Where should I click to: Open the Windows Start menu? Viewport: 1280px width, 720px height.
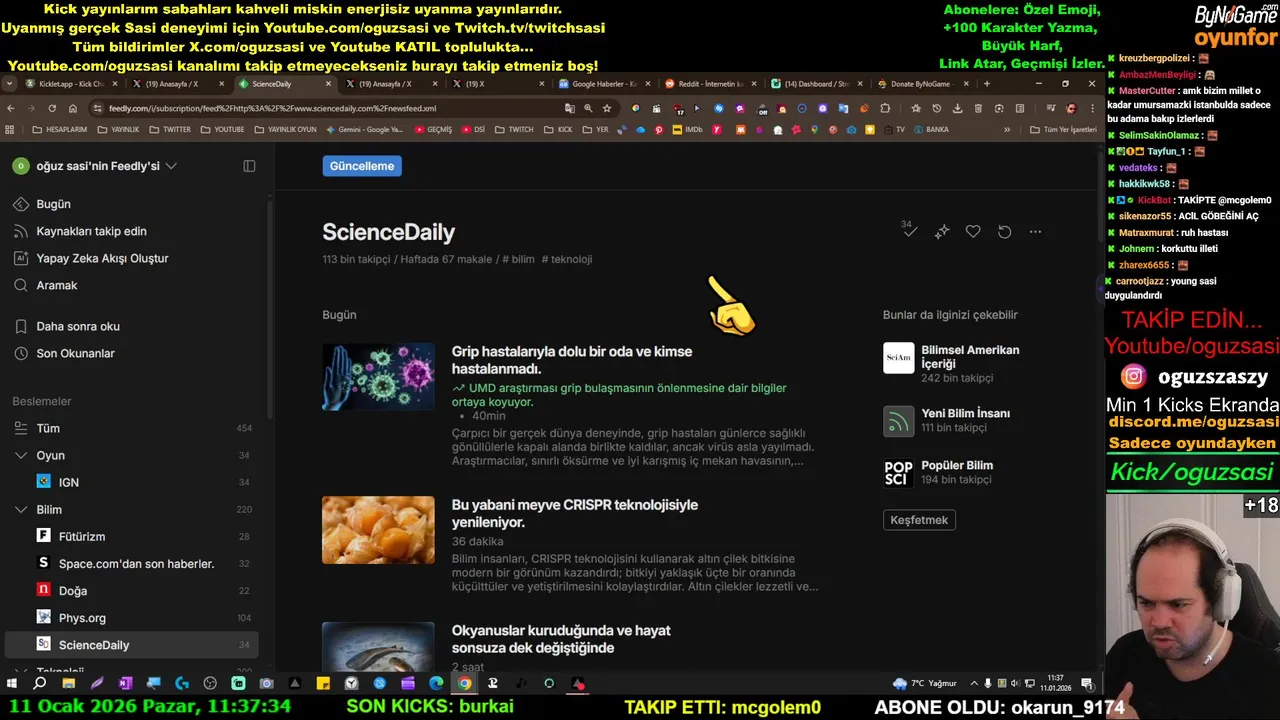click(12, 684)
